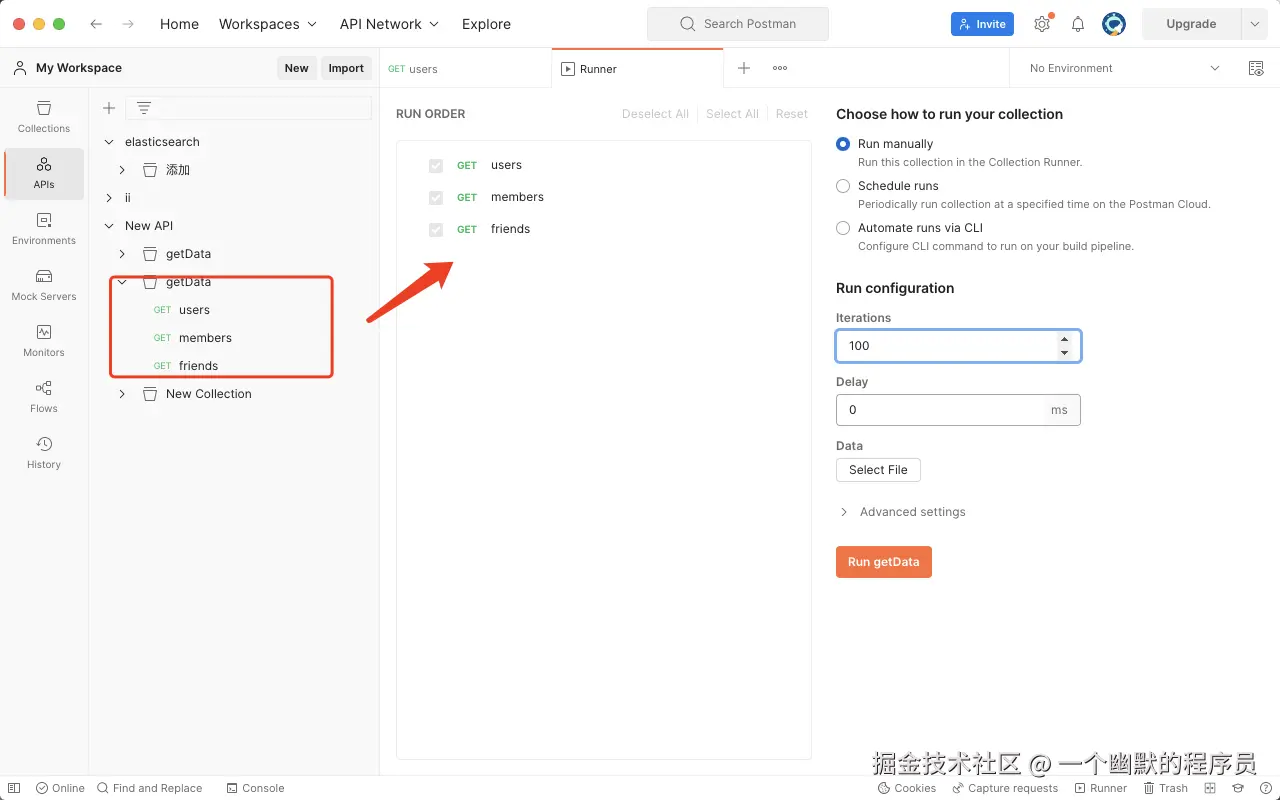Open Runner from the status bar

(1101, 788)
